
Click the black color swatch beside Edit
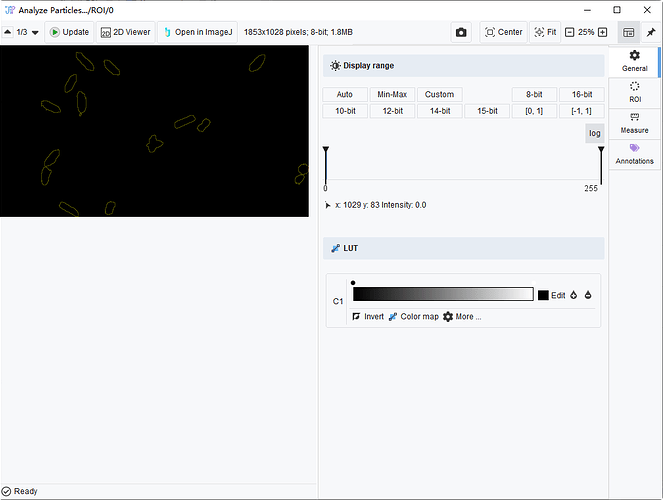click(x=543, y=295)
